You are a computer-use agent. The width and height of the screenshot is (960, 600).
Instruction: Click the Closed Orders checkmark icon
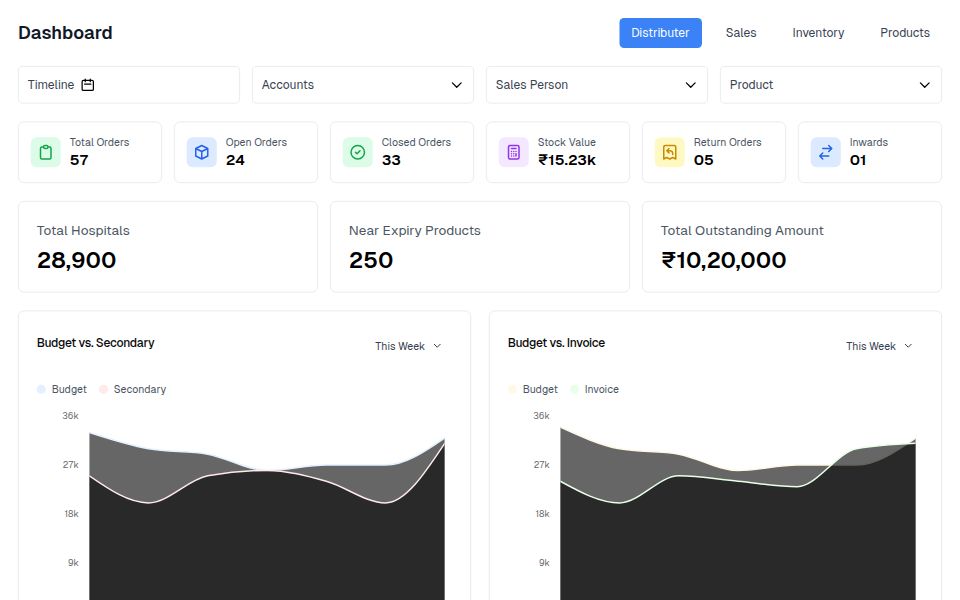(x=357, y=151)
